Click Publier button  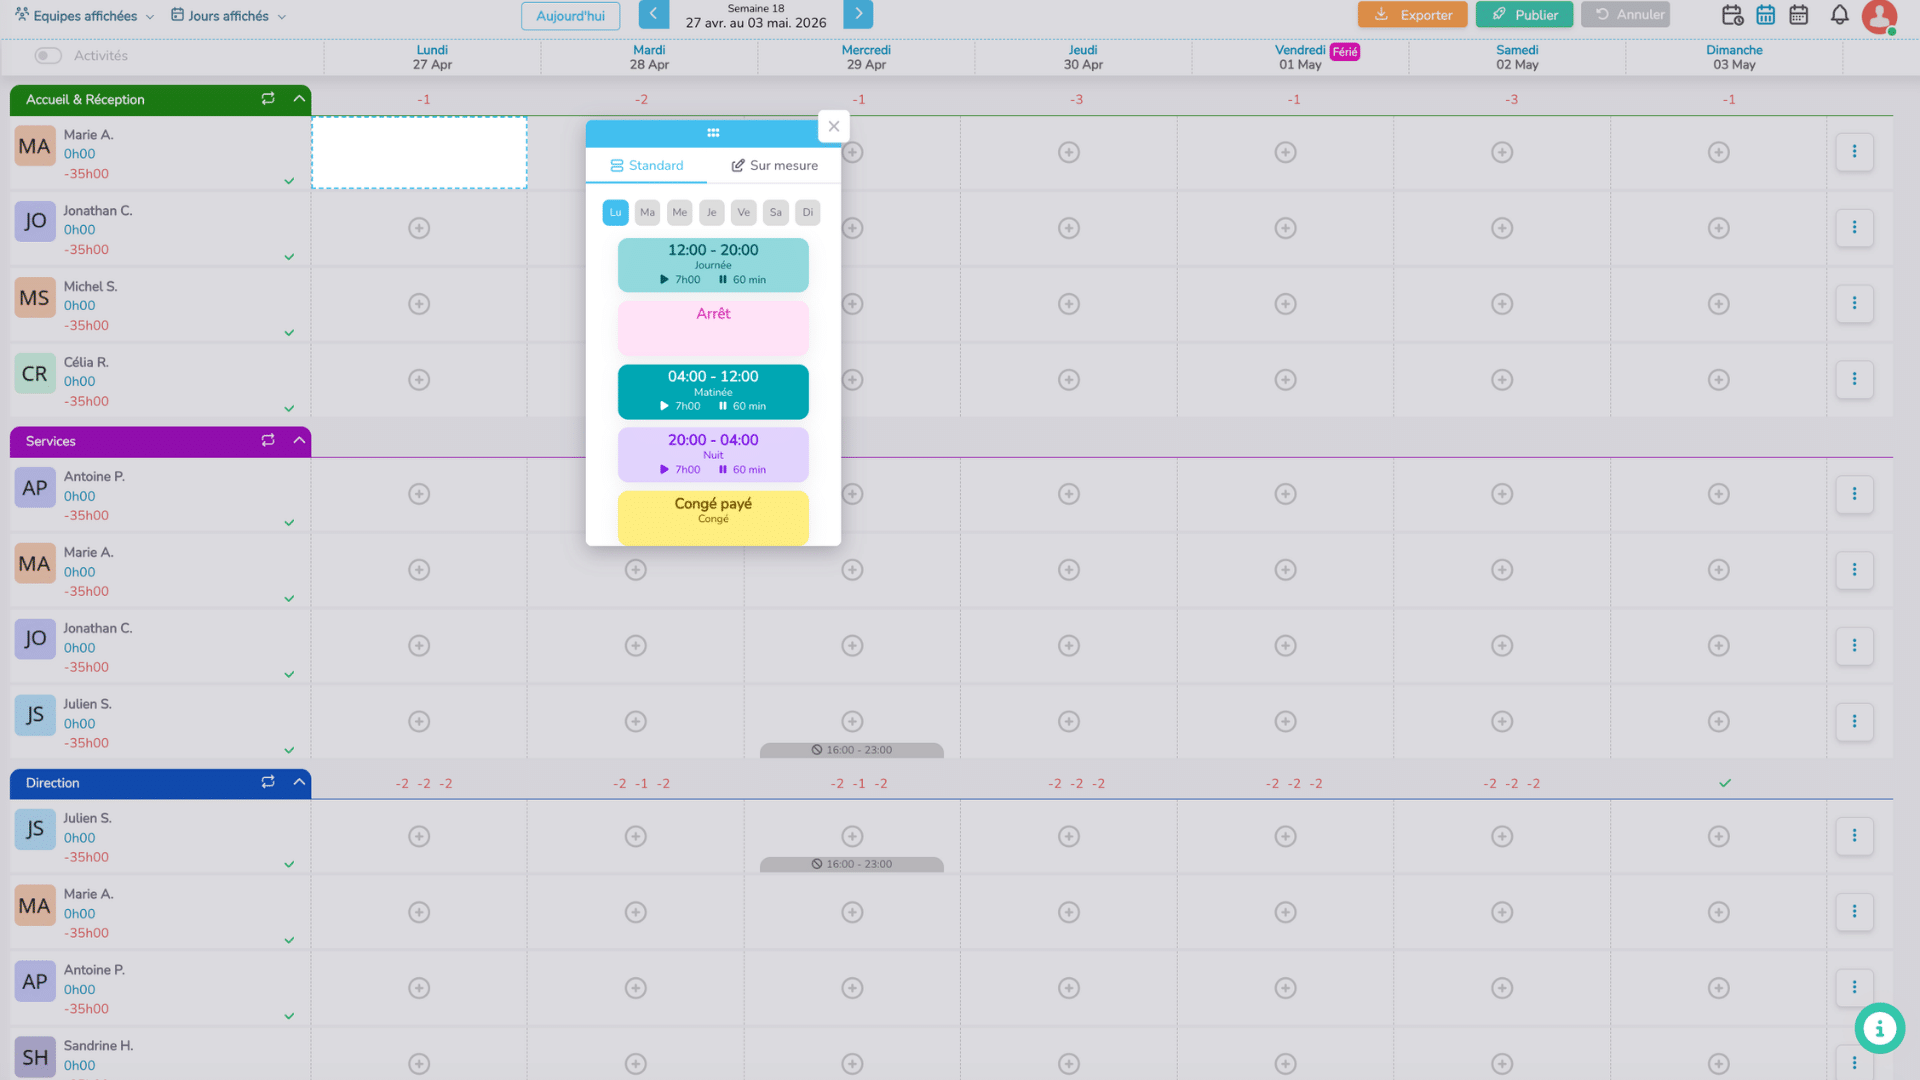pyautogui.click(x=1524, y=15)
